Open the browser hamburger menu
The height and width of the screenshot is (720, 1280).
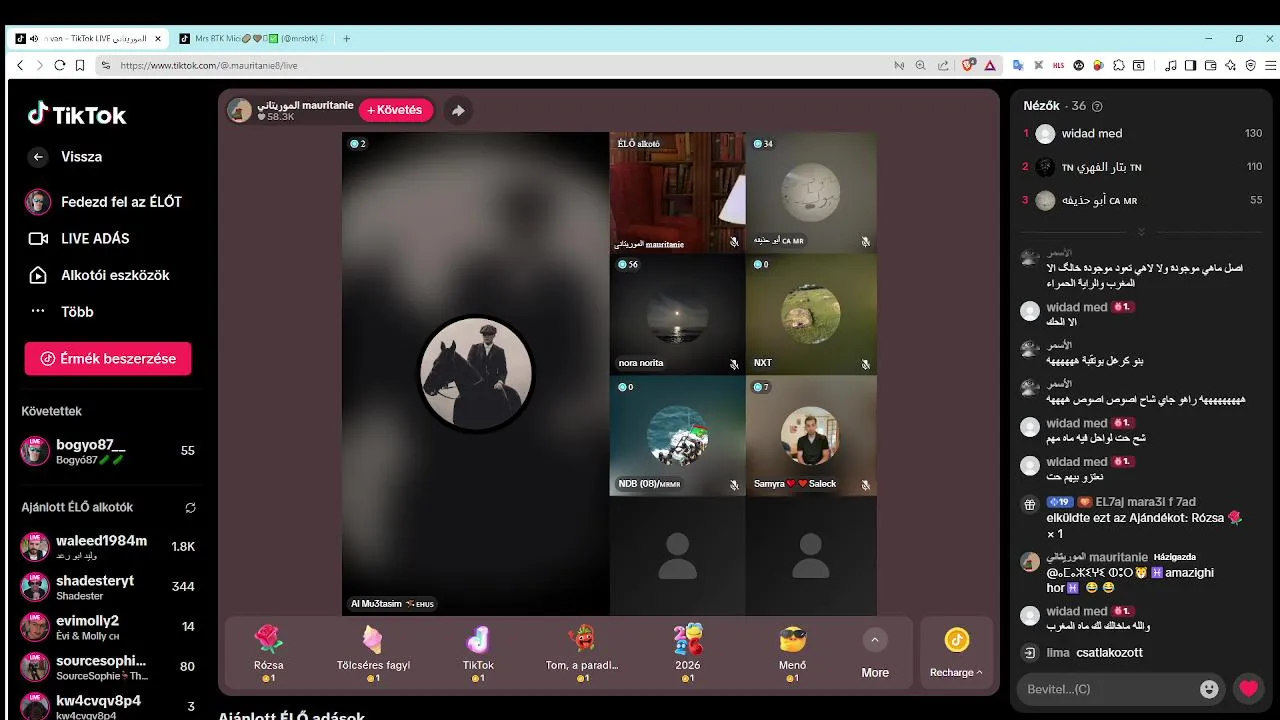click(x=1270, y=65)
